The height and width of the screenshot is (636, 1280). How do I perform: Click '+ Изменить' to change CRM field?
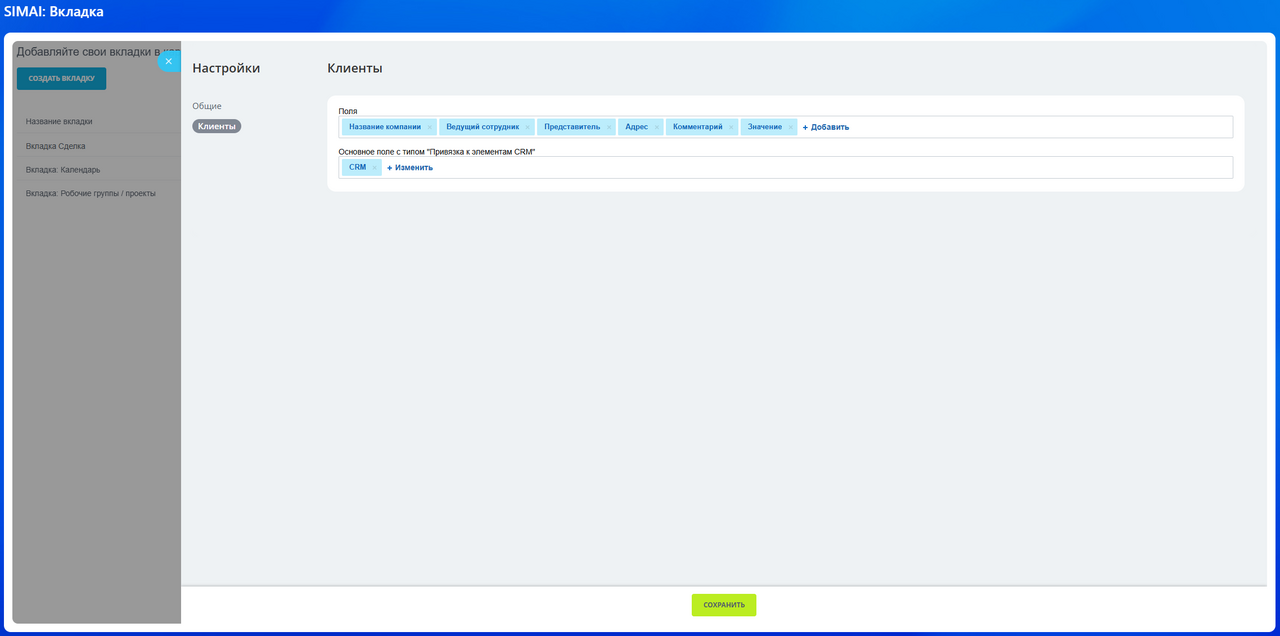click(410, 167)
